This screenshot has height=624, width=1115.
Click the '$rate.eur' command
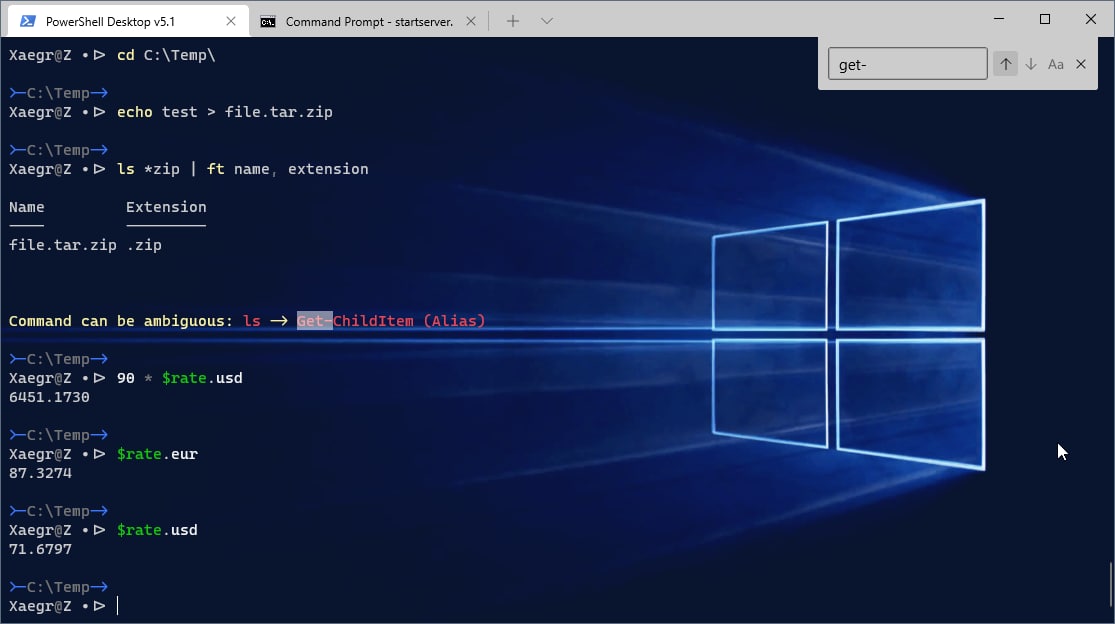157,453
